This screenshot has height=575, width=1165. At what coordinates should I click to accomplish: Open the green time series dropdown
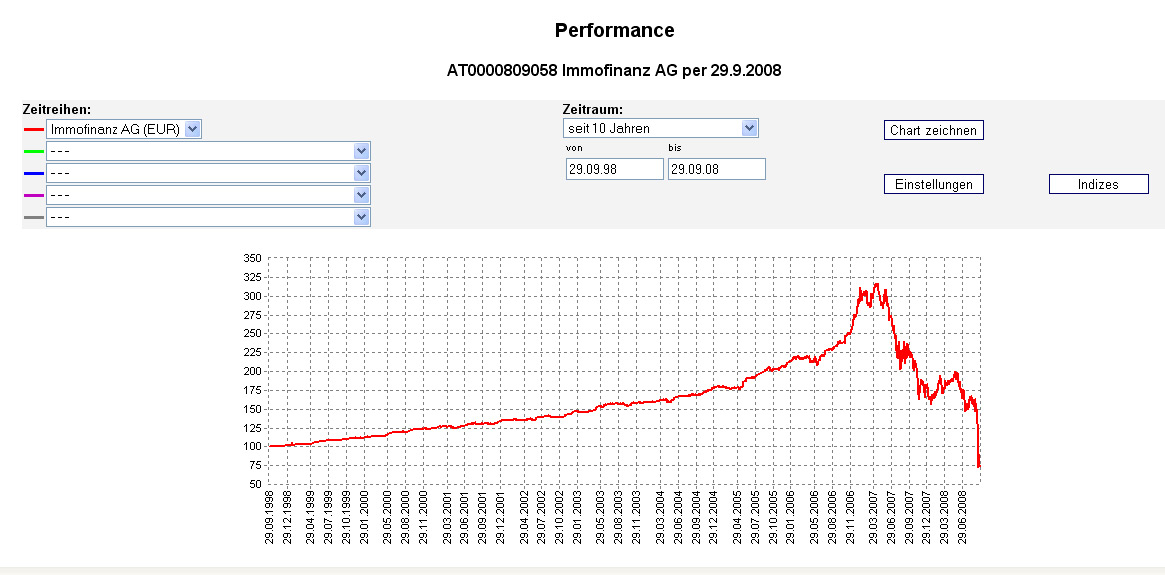(208, 152)
